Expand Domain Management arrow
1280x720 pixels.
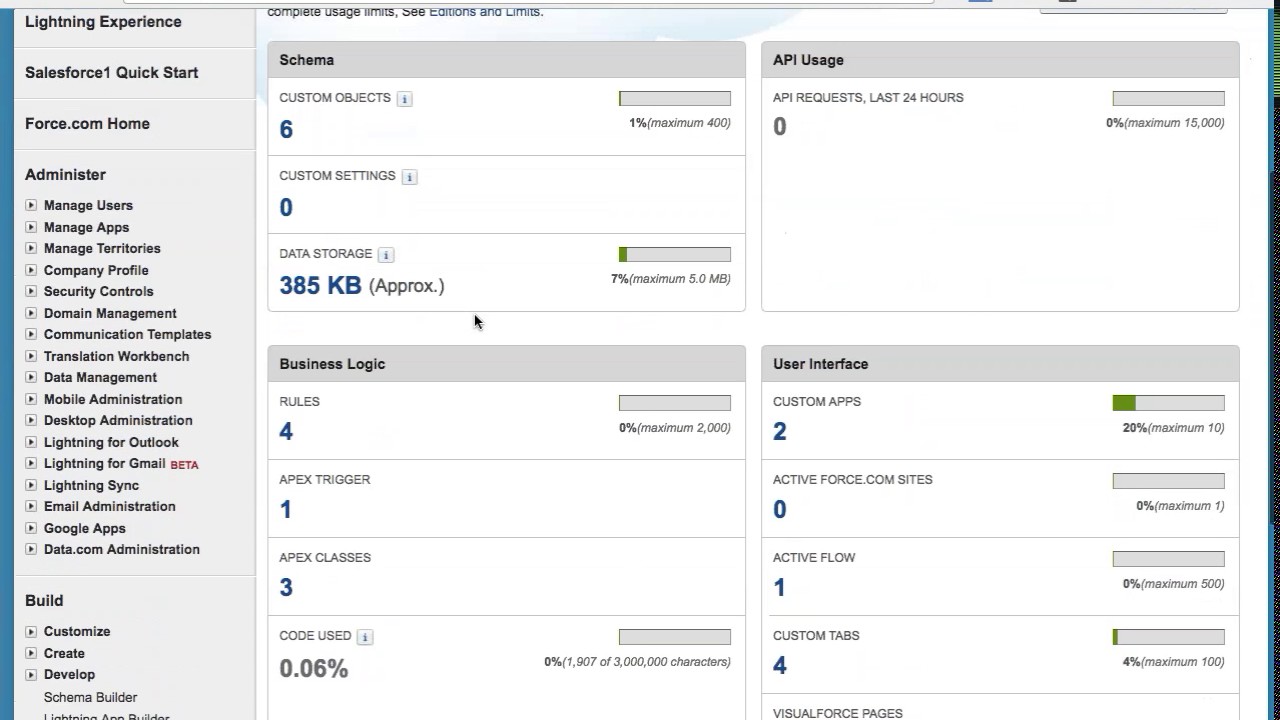(x=31, y=313)
